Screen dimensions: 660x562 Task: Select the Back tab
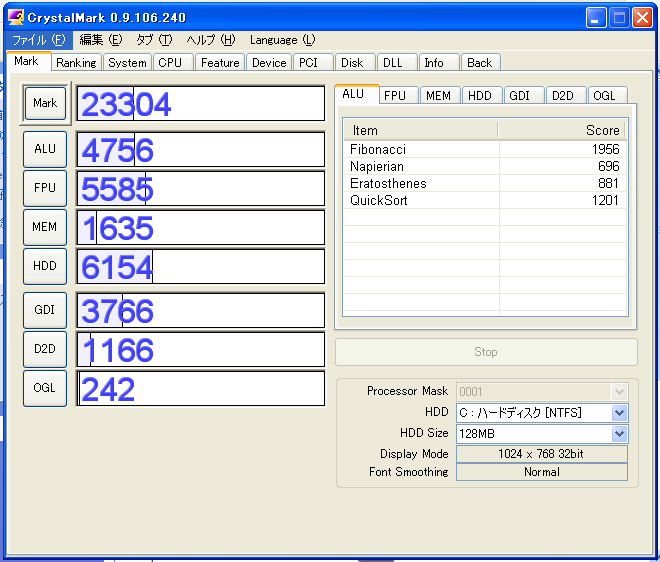(480, 63)
